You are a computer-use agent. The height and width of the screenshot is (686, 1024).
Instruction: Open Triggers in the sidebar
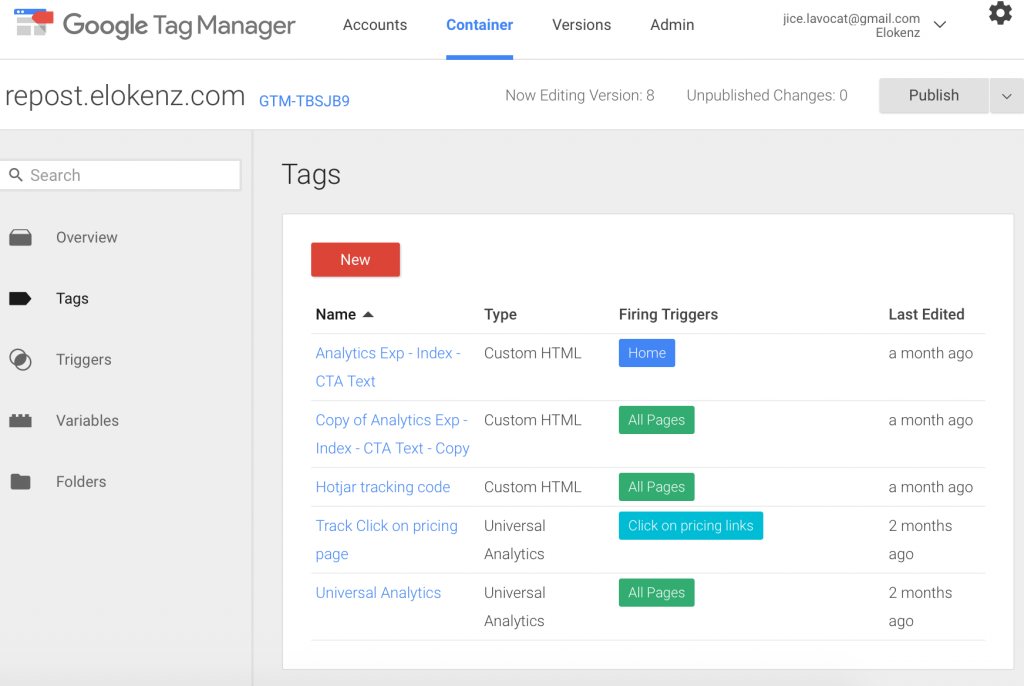pos(84,359)
